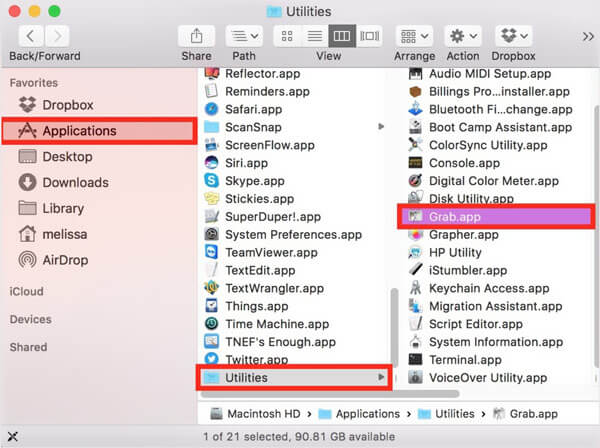Select Disk Utility.app
The image size is (600, 448).
point(497,198)
